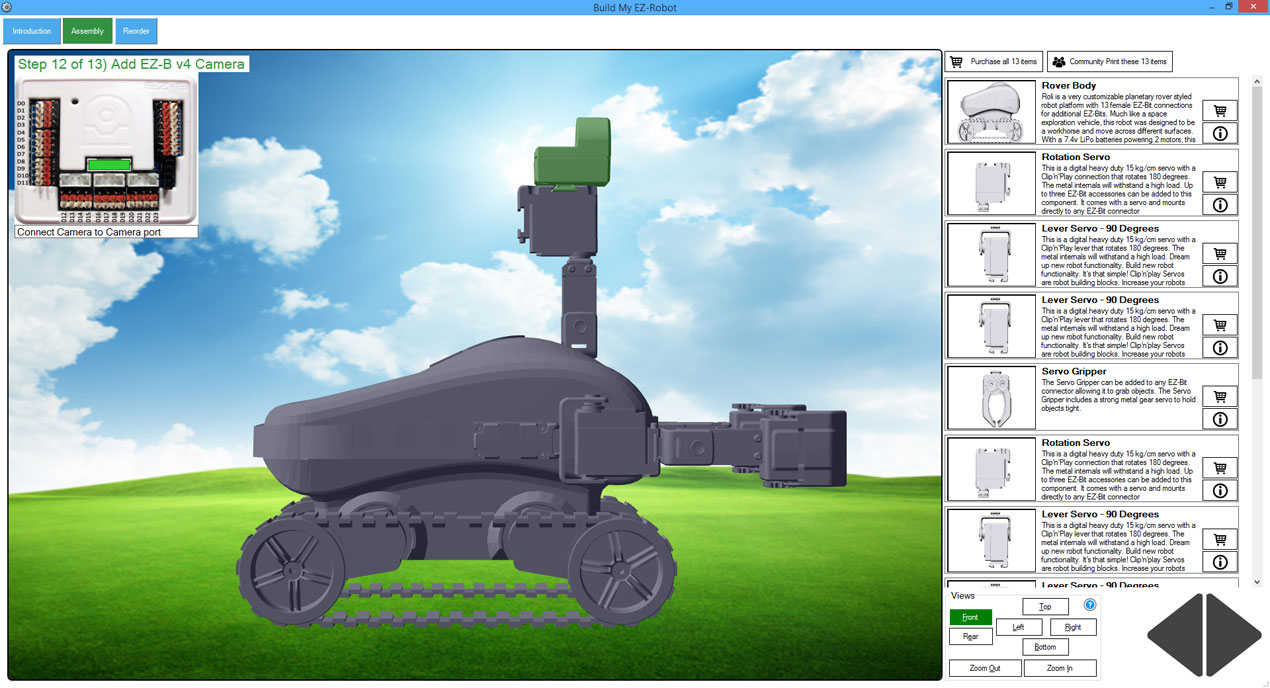
Task: Switch to the Introduction tab
Action: 32,31
